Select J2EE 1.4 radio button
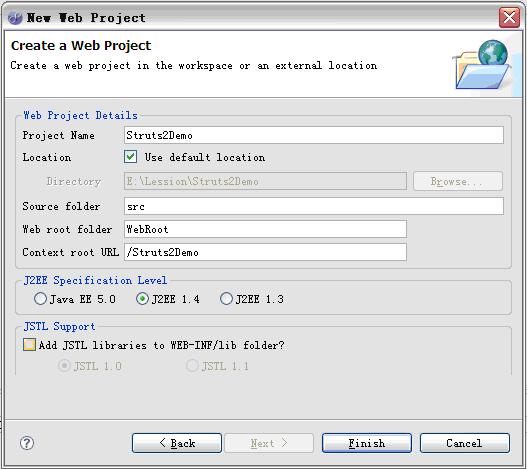Screen dimensions: 527x469 pyautogui.click(x=143, y=299)
